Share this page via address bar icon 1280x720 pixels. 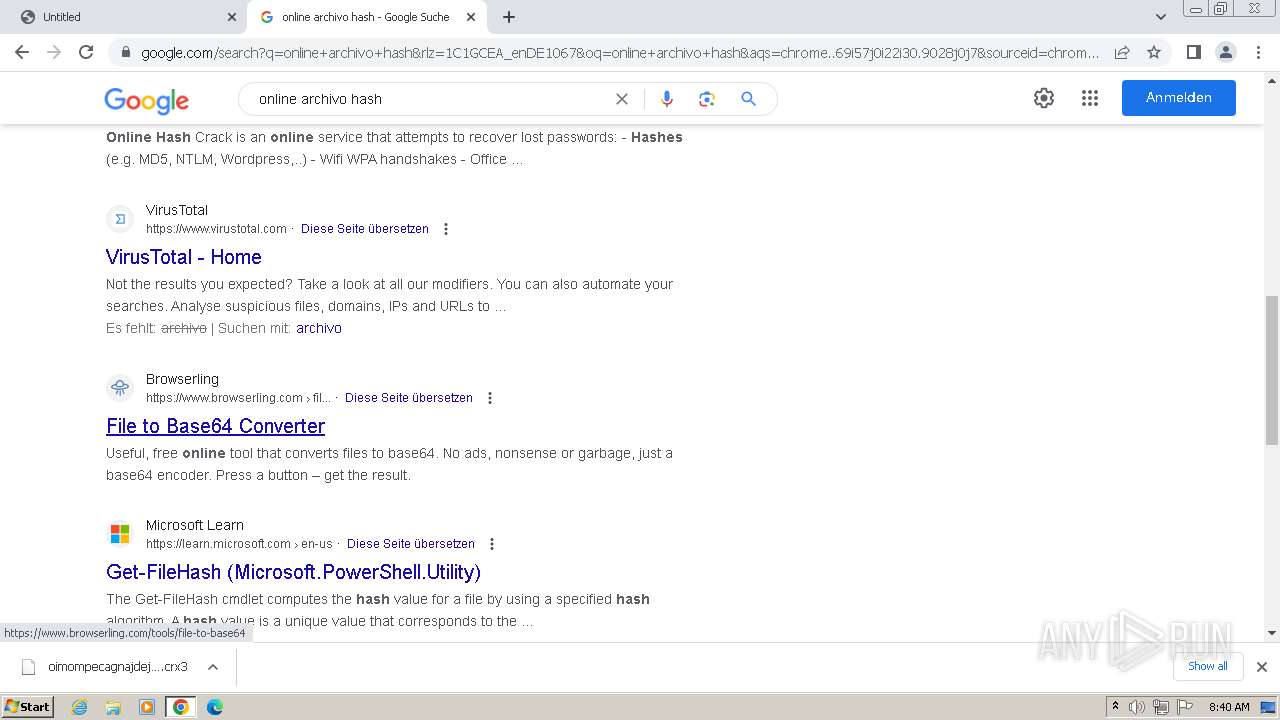[1122, 52]
